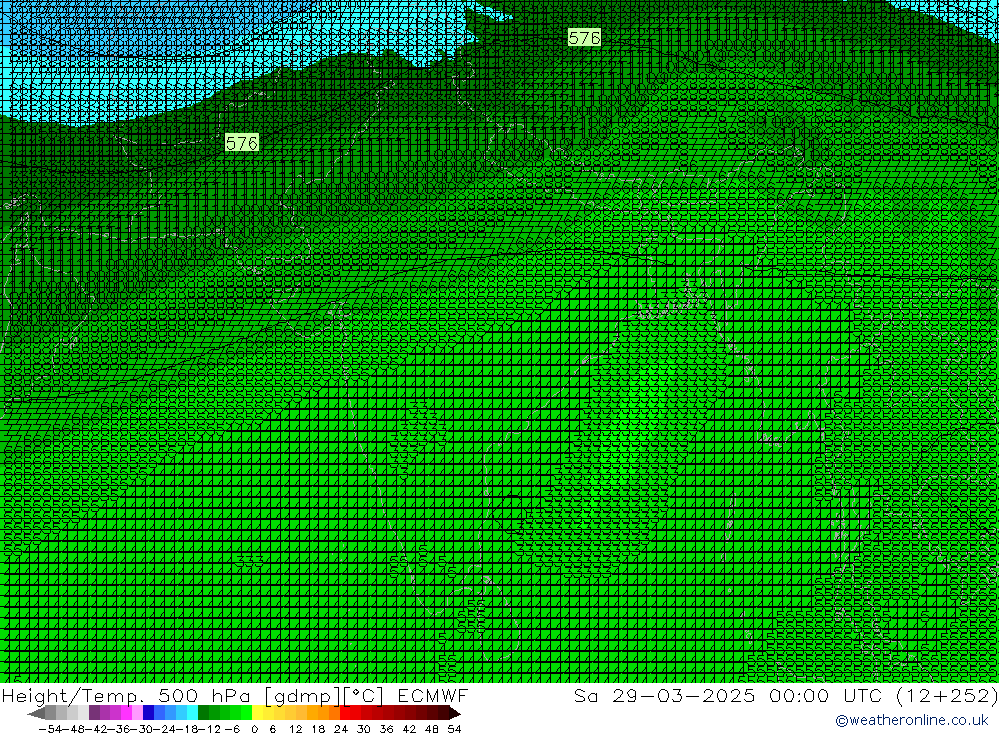Click the left gray arrow of color scale
Viewport: 1000px width, 733px height.
coord(36,713)
